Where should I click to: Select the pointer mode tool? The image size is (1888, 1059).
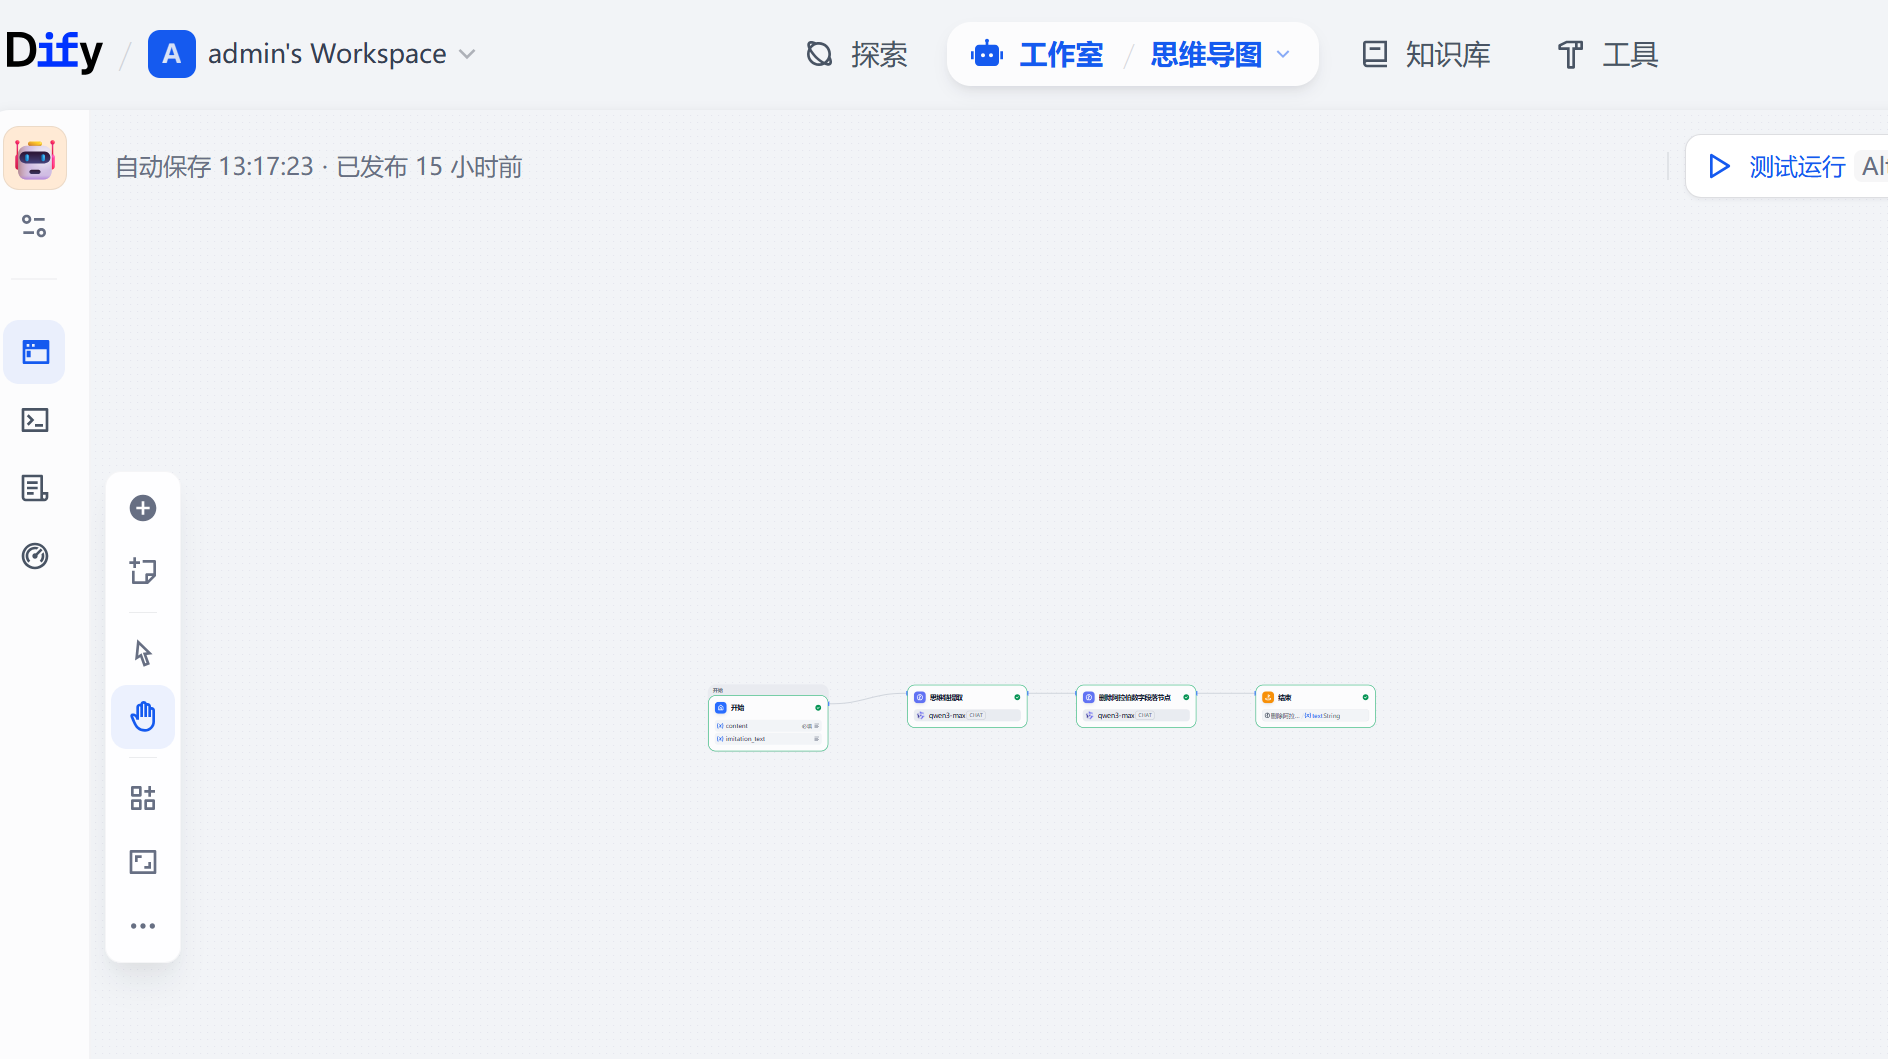[143, 653]
